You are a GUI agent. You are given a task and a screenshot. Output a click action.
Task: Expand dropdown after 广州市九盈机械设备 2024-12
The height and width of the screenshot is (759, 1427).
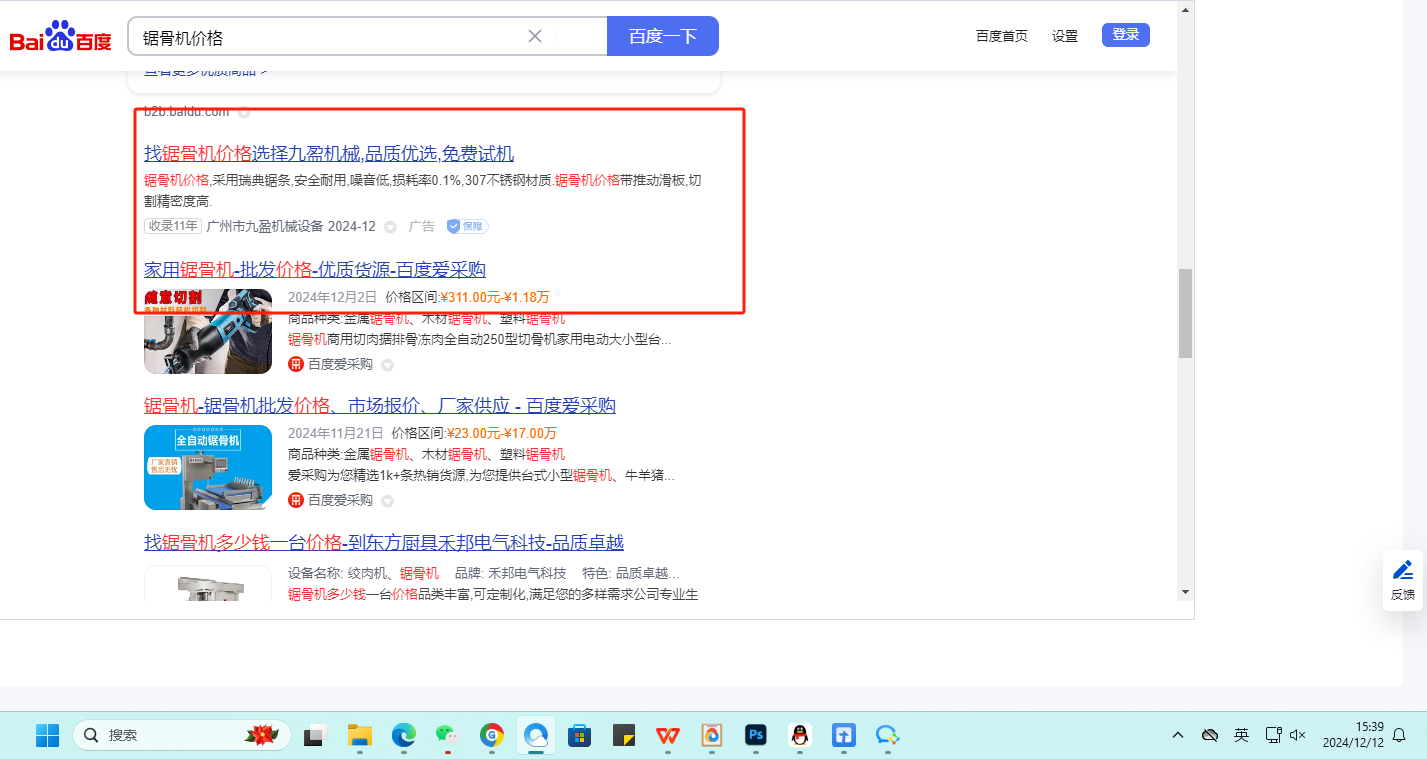(x=390, y=227)
